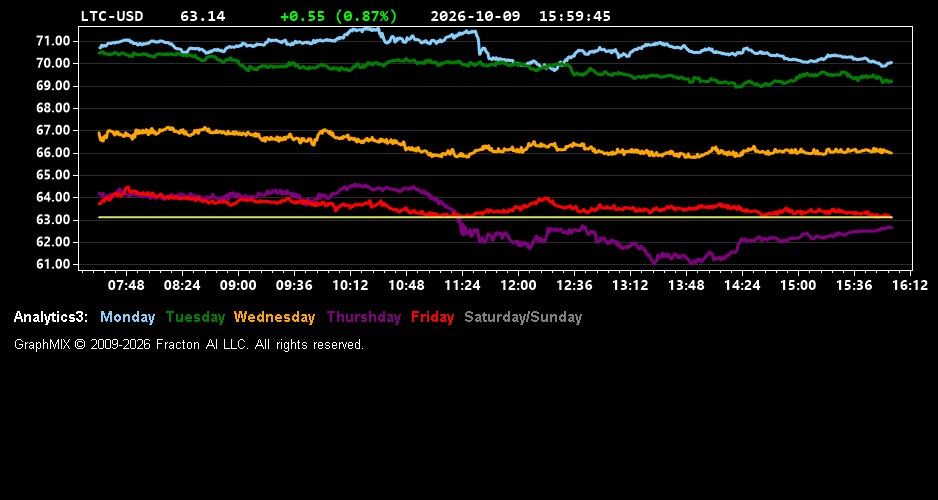Image resolution: width=938 pixels, height=500 pixels.
Task: Select the current price 63.14
Action: pyautogui.click(x=203, y=16)
